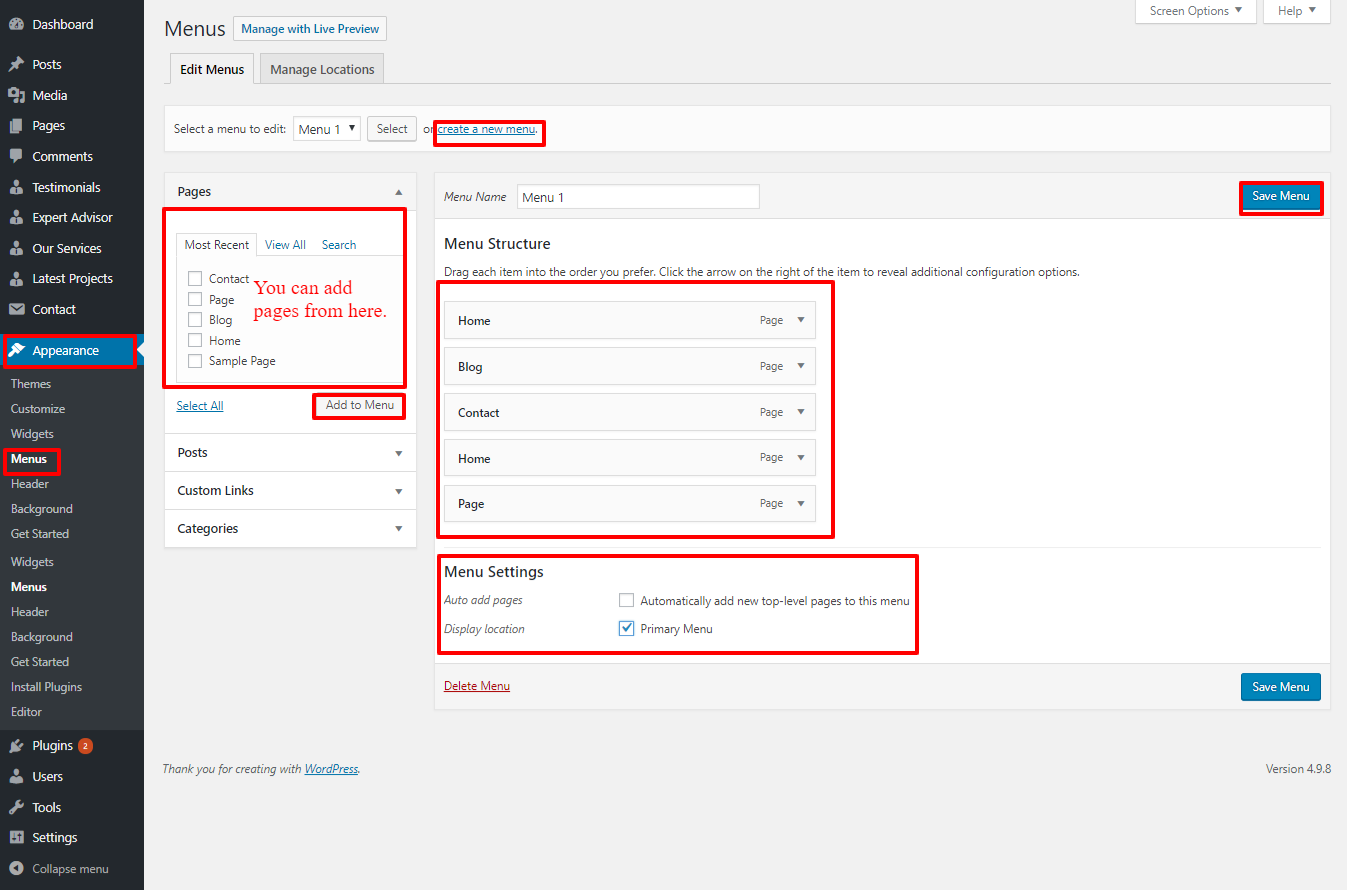Switch to the Manage Locations tab
This screenshot has height=890, width=1347.
pos(322,69)
